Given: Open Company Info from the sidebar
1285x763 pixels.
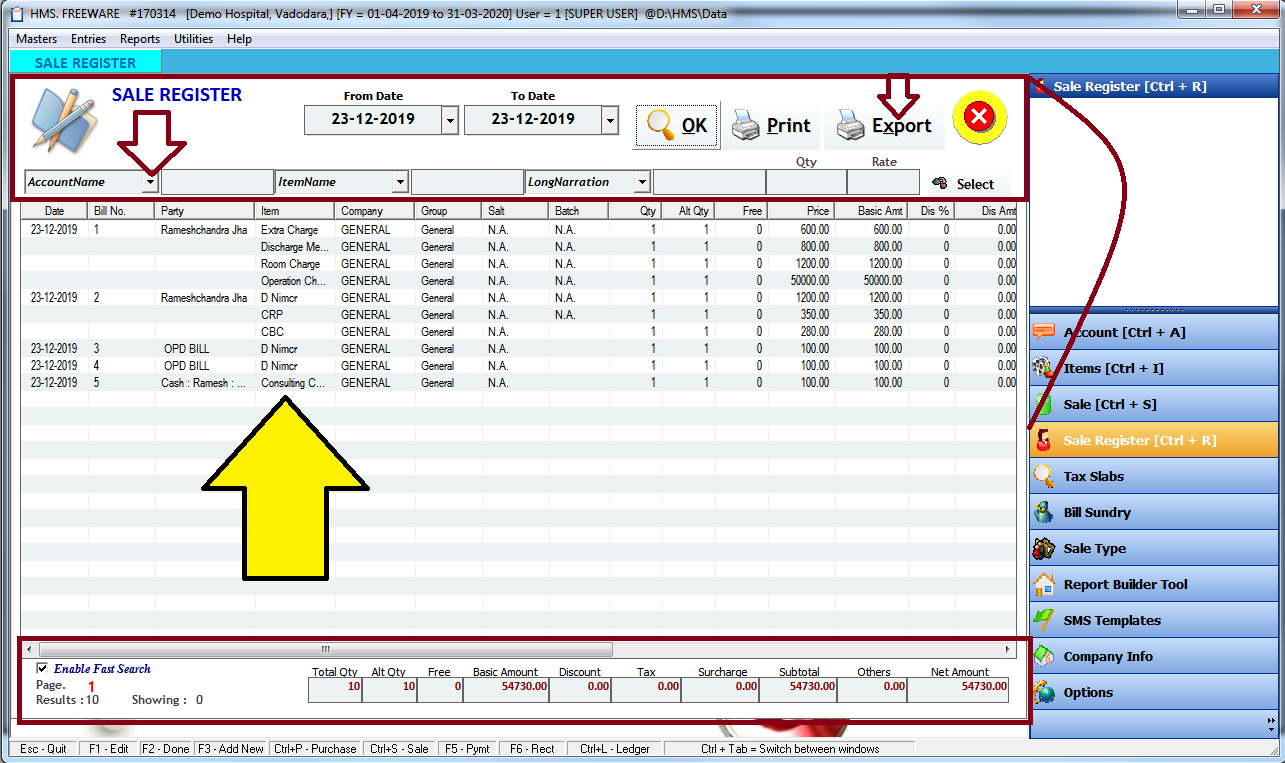Looking at the screenshot, I should pos(1043,656).
